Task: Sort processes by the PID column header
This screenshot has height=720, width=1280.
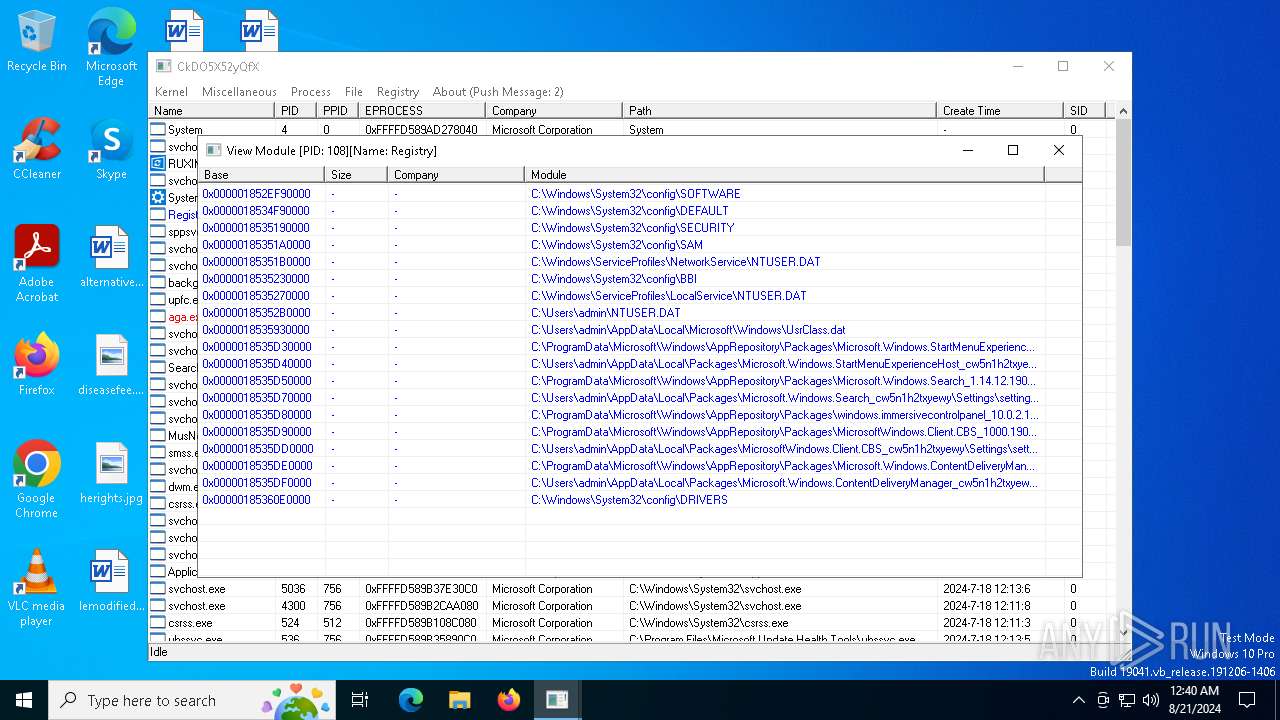Action: point(296,111)
